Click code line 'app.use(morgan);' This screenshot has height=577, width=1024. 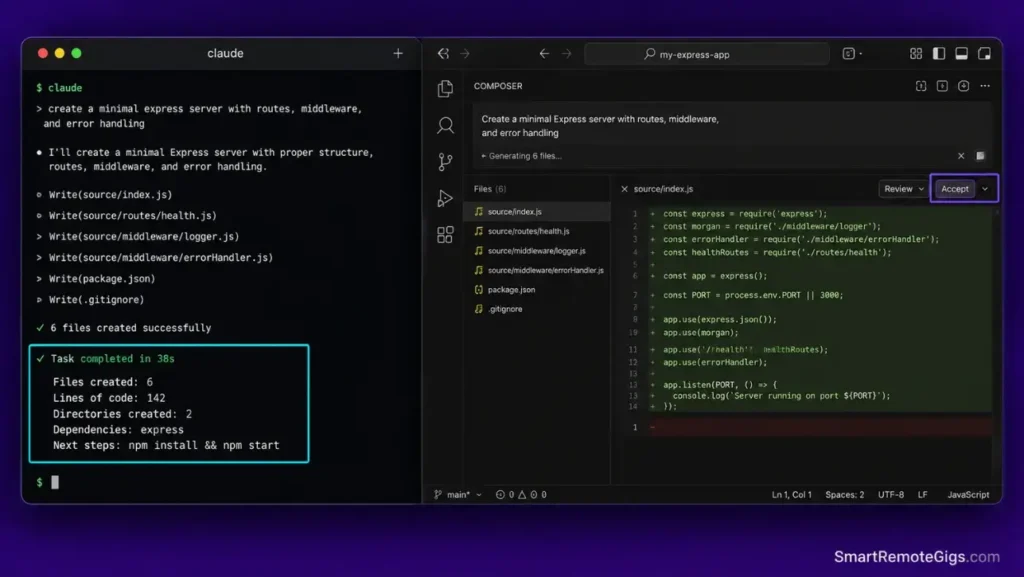pos(700,333)
